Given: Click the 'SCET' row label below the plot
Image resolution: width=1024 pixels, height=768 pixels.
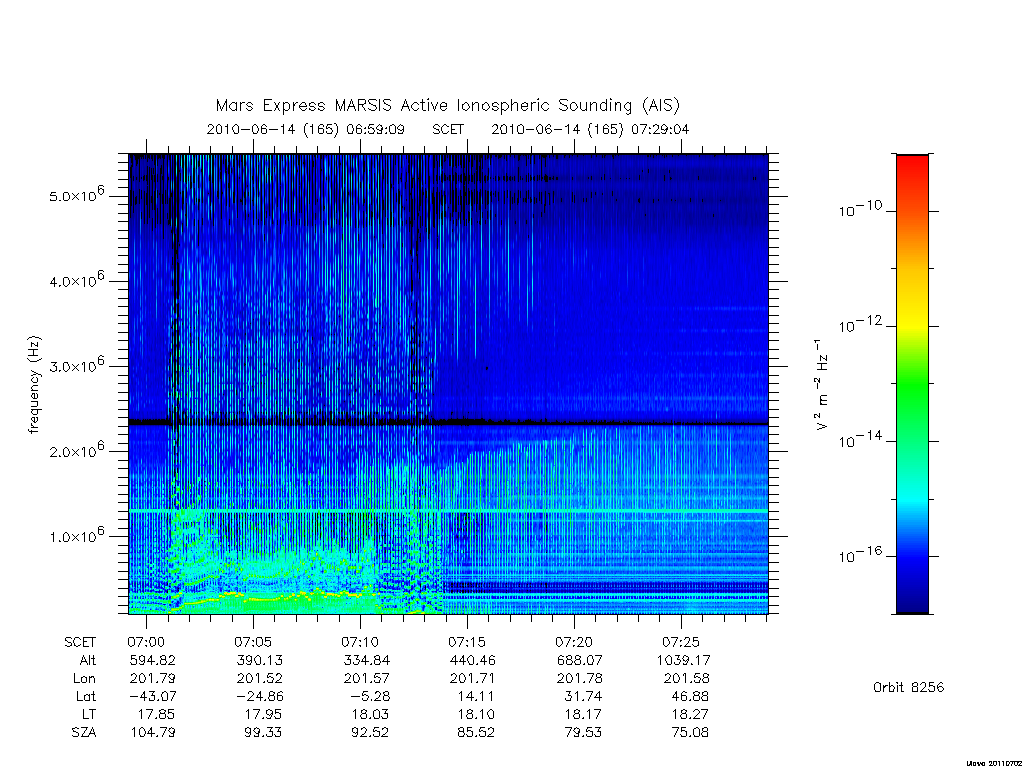Looking at the screenshot, I should [x=80, y=642].
